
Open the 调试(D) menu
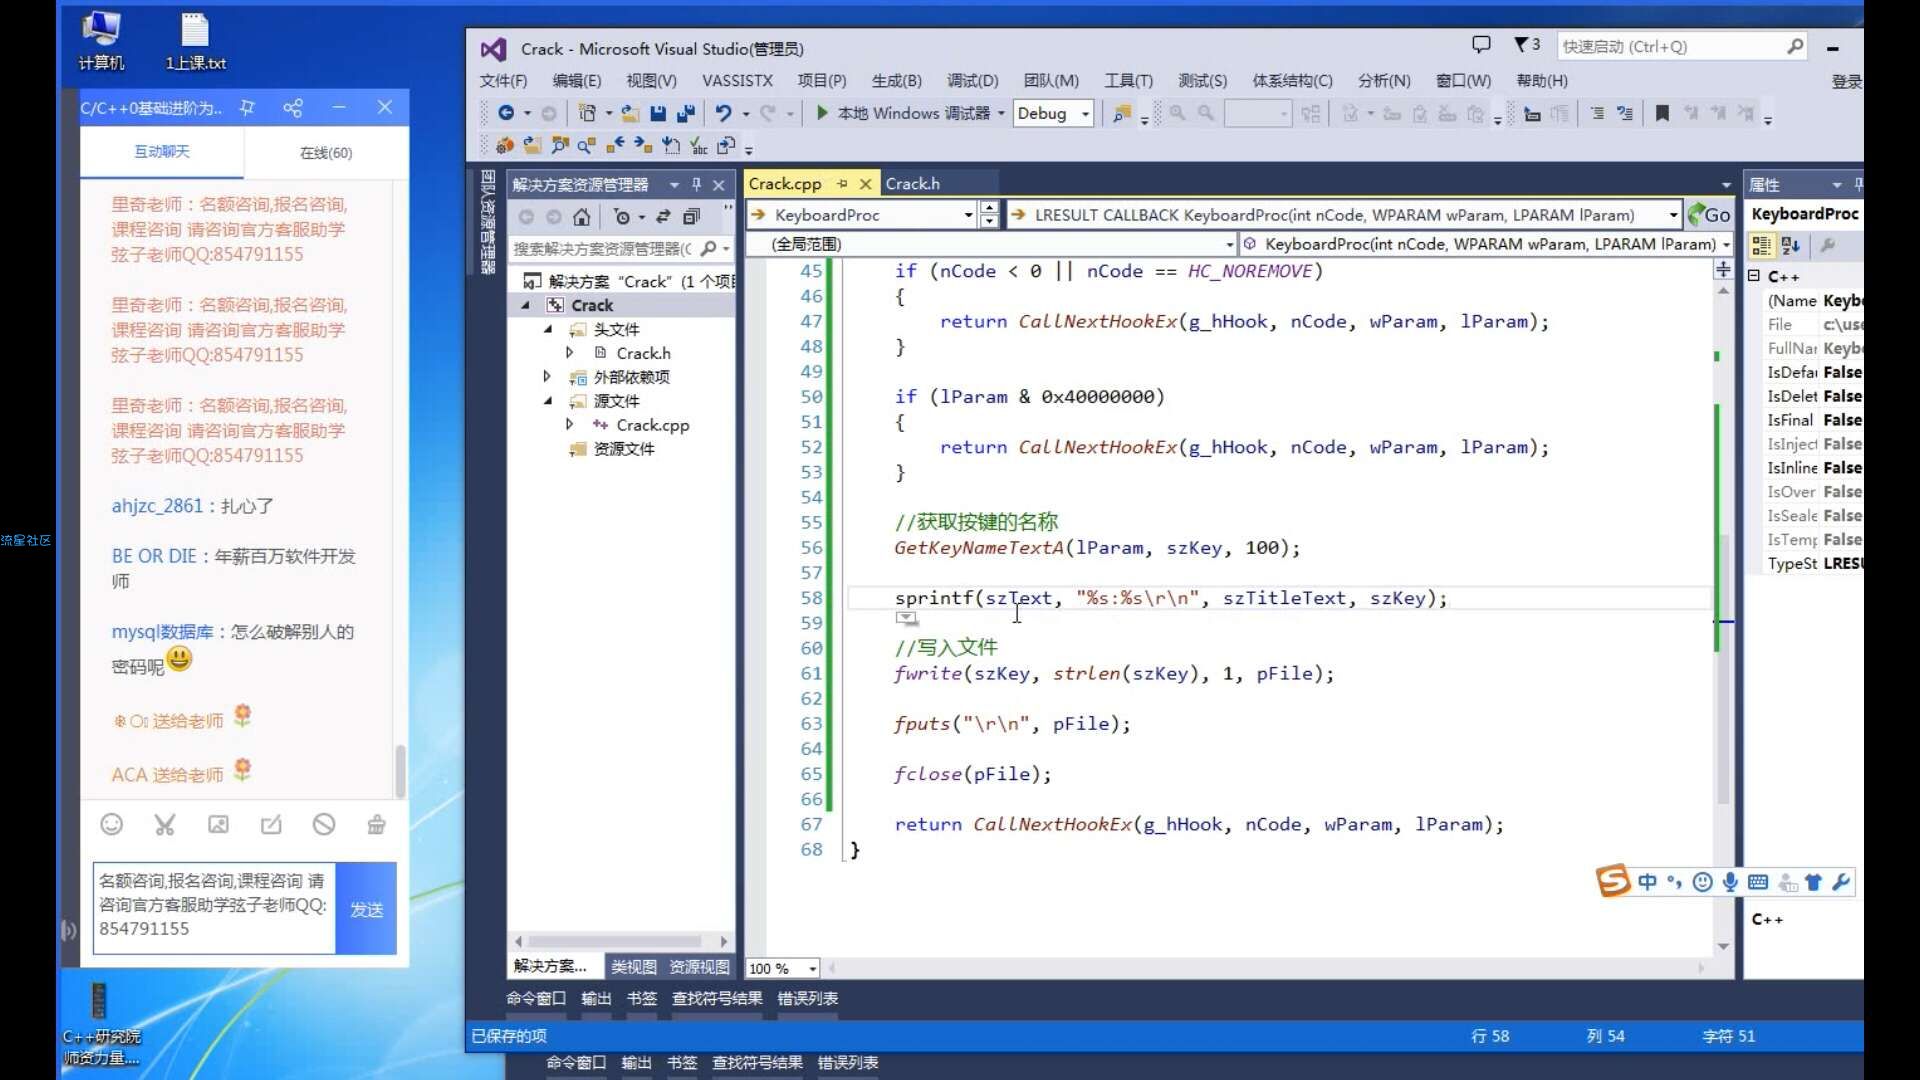click(x=972, y=81)
